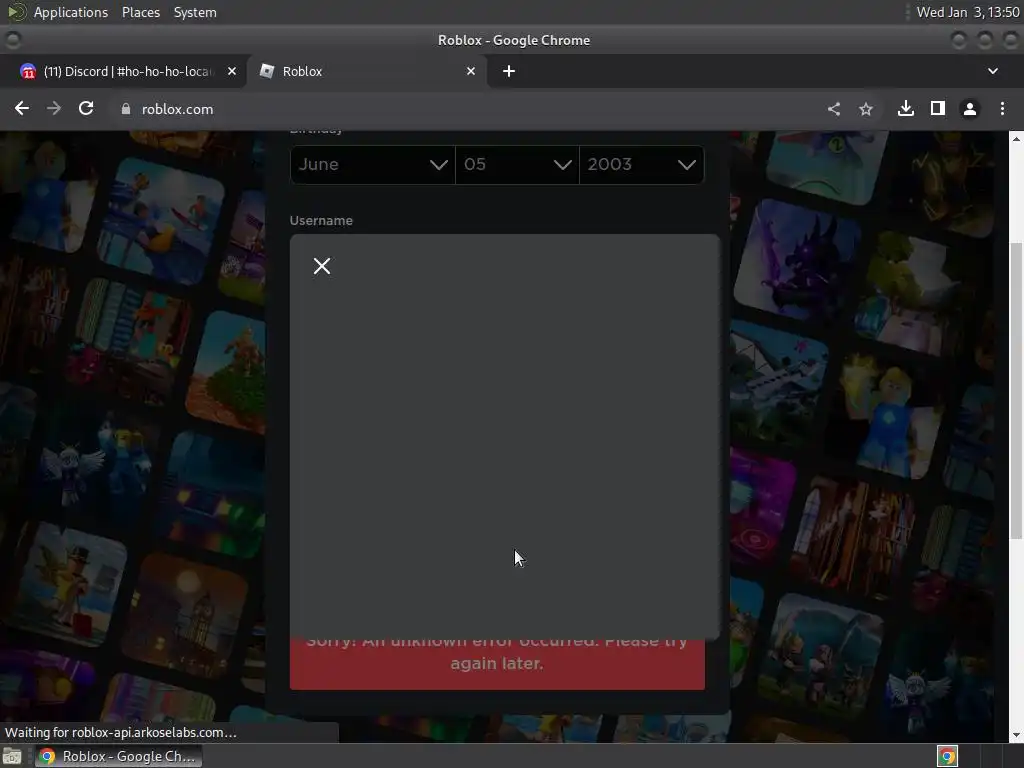1024x768 pixels.
Task: Select the Roblox tab
Action: tap(367, 71)
